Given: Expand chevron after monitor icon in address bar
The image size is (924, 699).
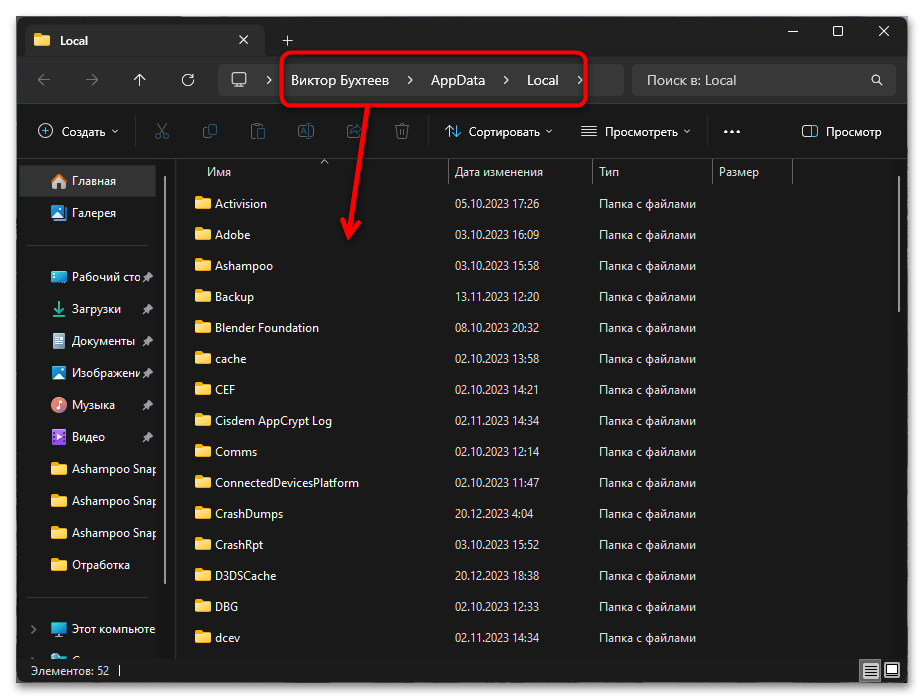Looking at the screenshot, I should click(x=269, y=80).
